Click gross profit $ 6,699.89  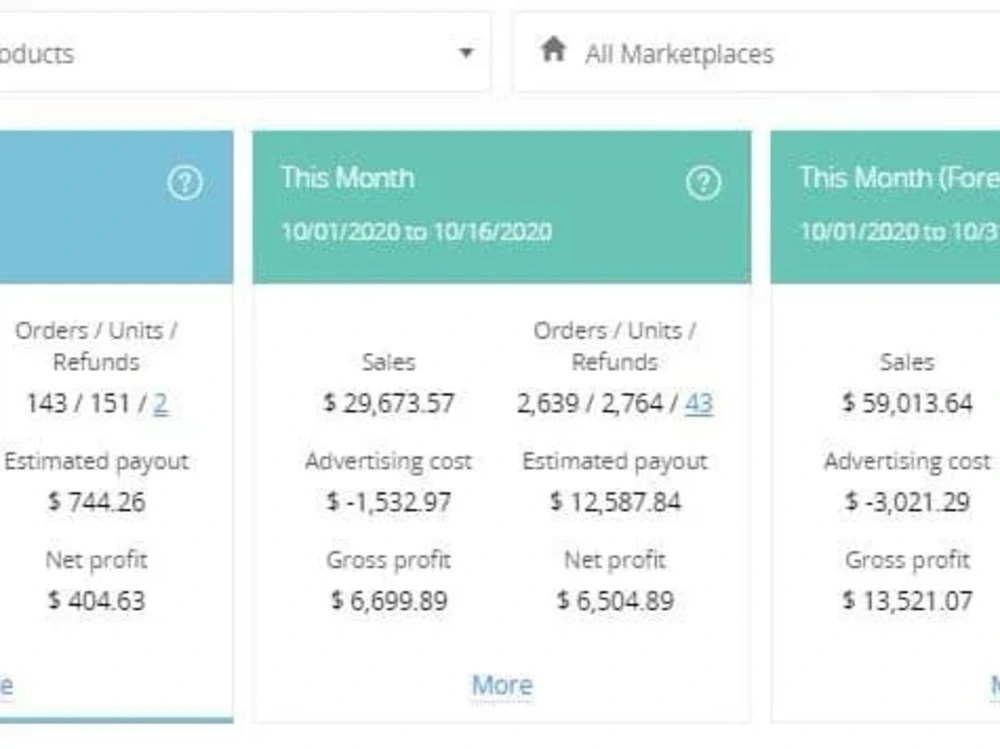tap(388, 601)
